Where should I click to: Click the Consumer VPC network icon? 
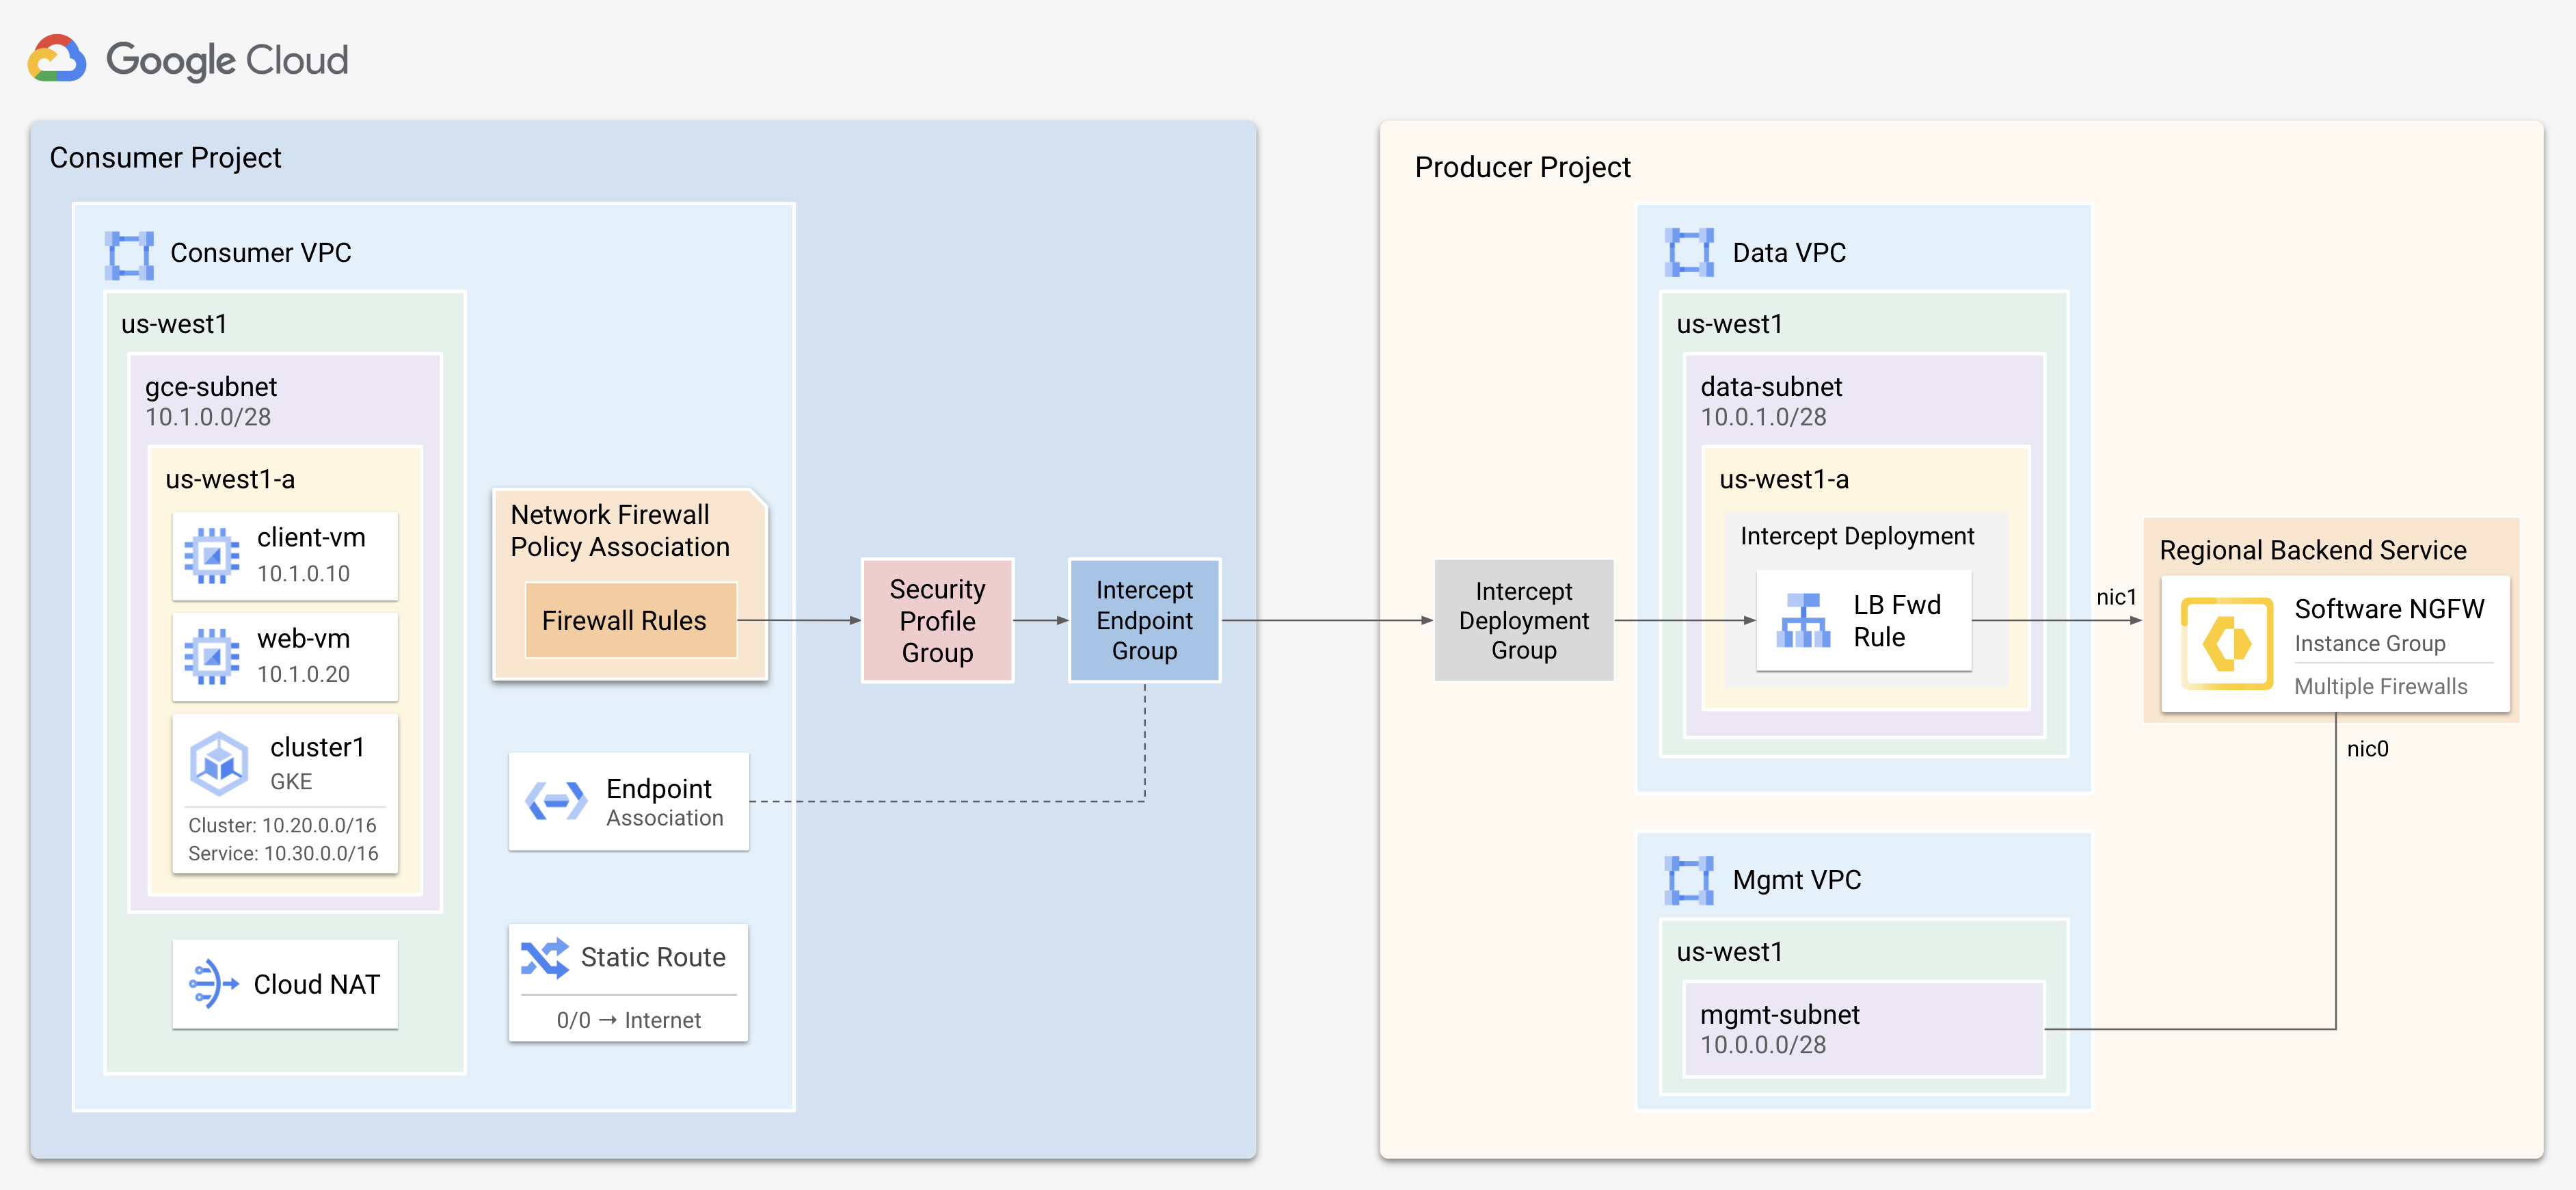[x=129, y=254]
